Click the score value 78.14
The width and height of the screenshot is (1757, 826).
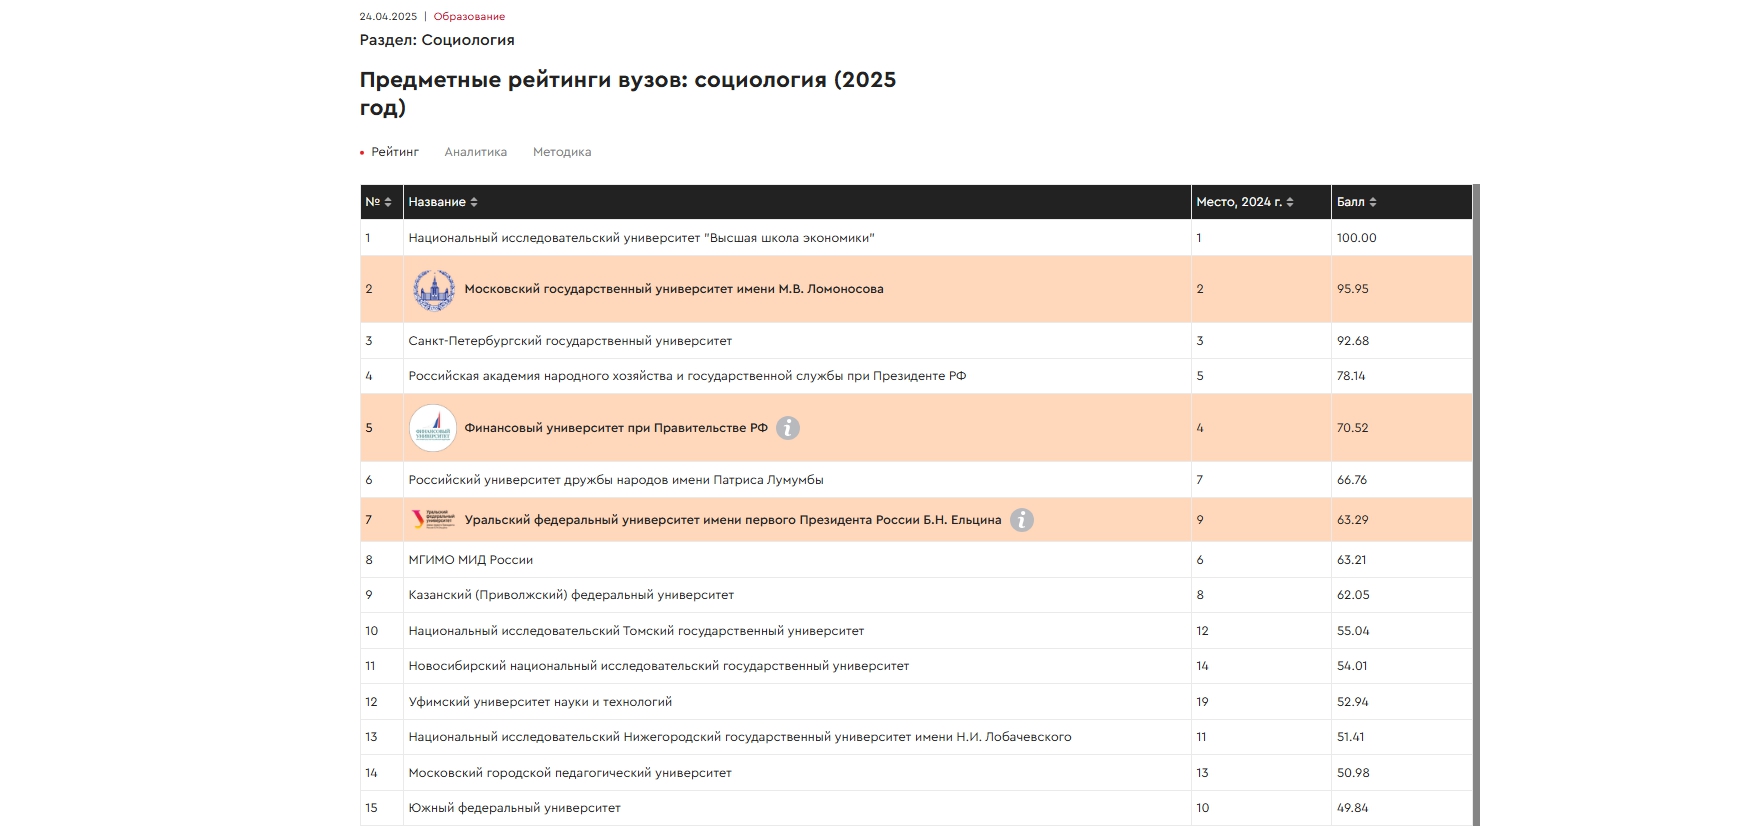(x=1351, y=376)
